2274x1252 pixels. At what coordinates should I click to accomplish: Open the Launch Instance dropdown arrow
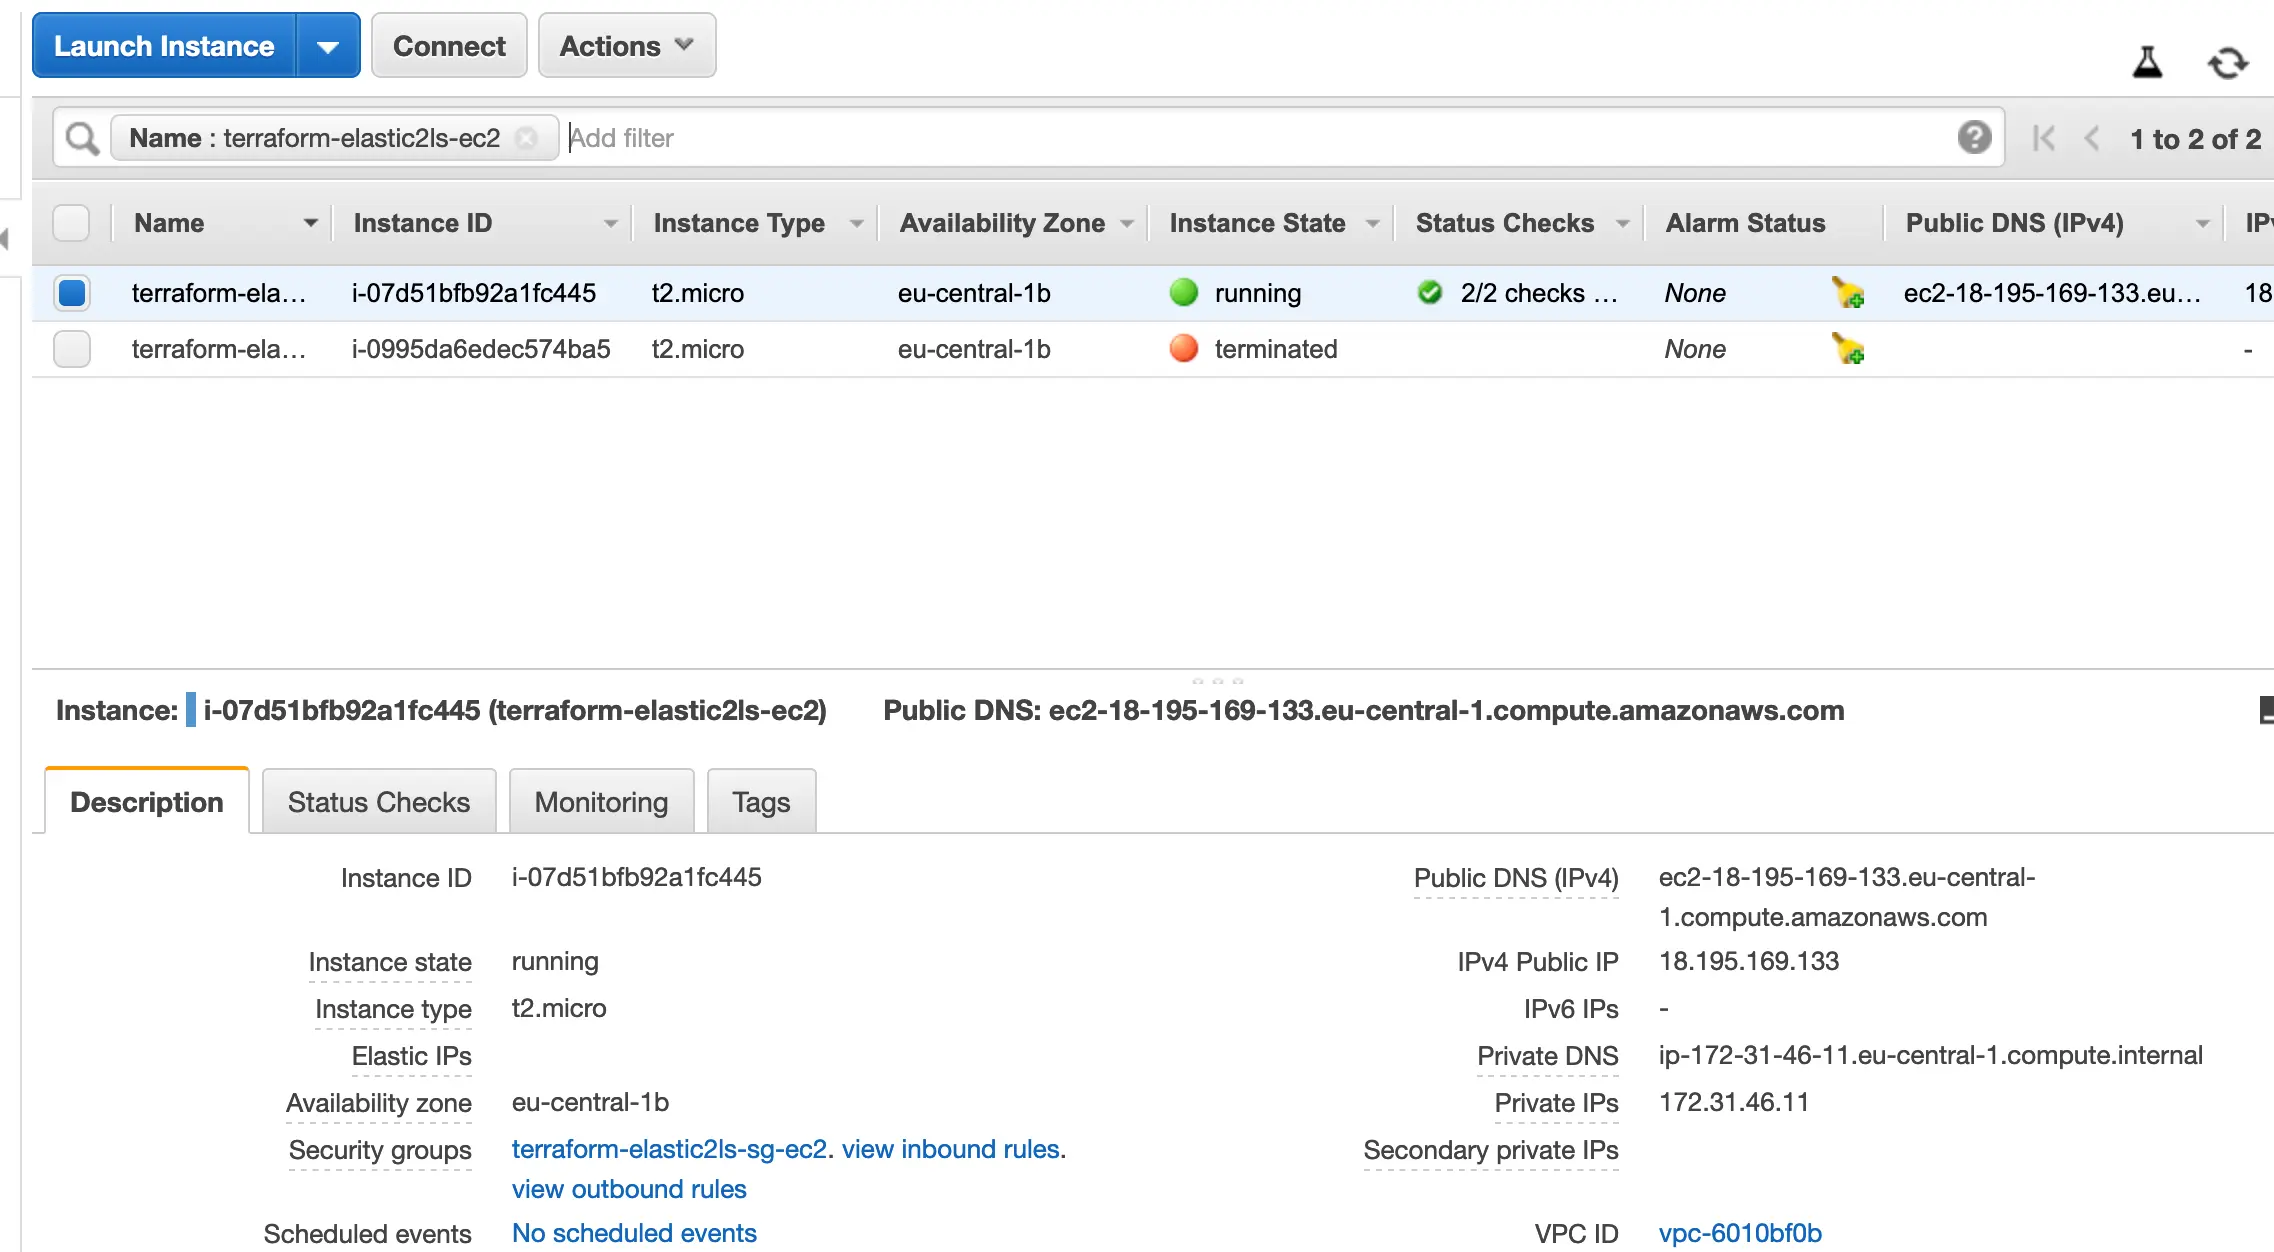tap(328, 46)
